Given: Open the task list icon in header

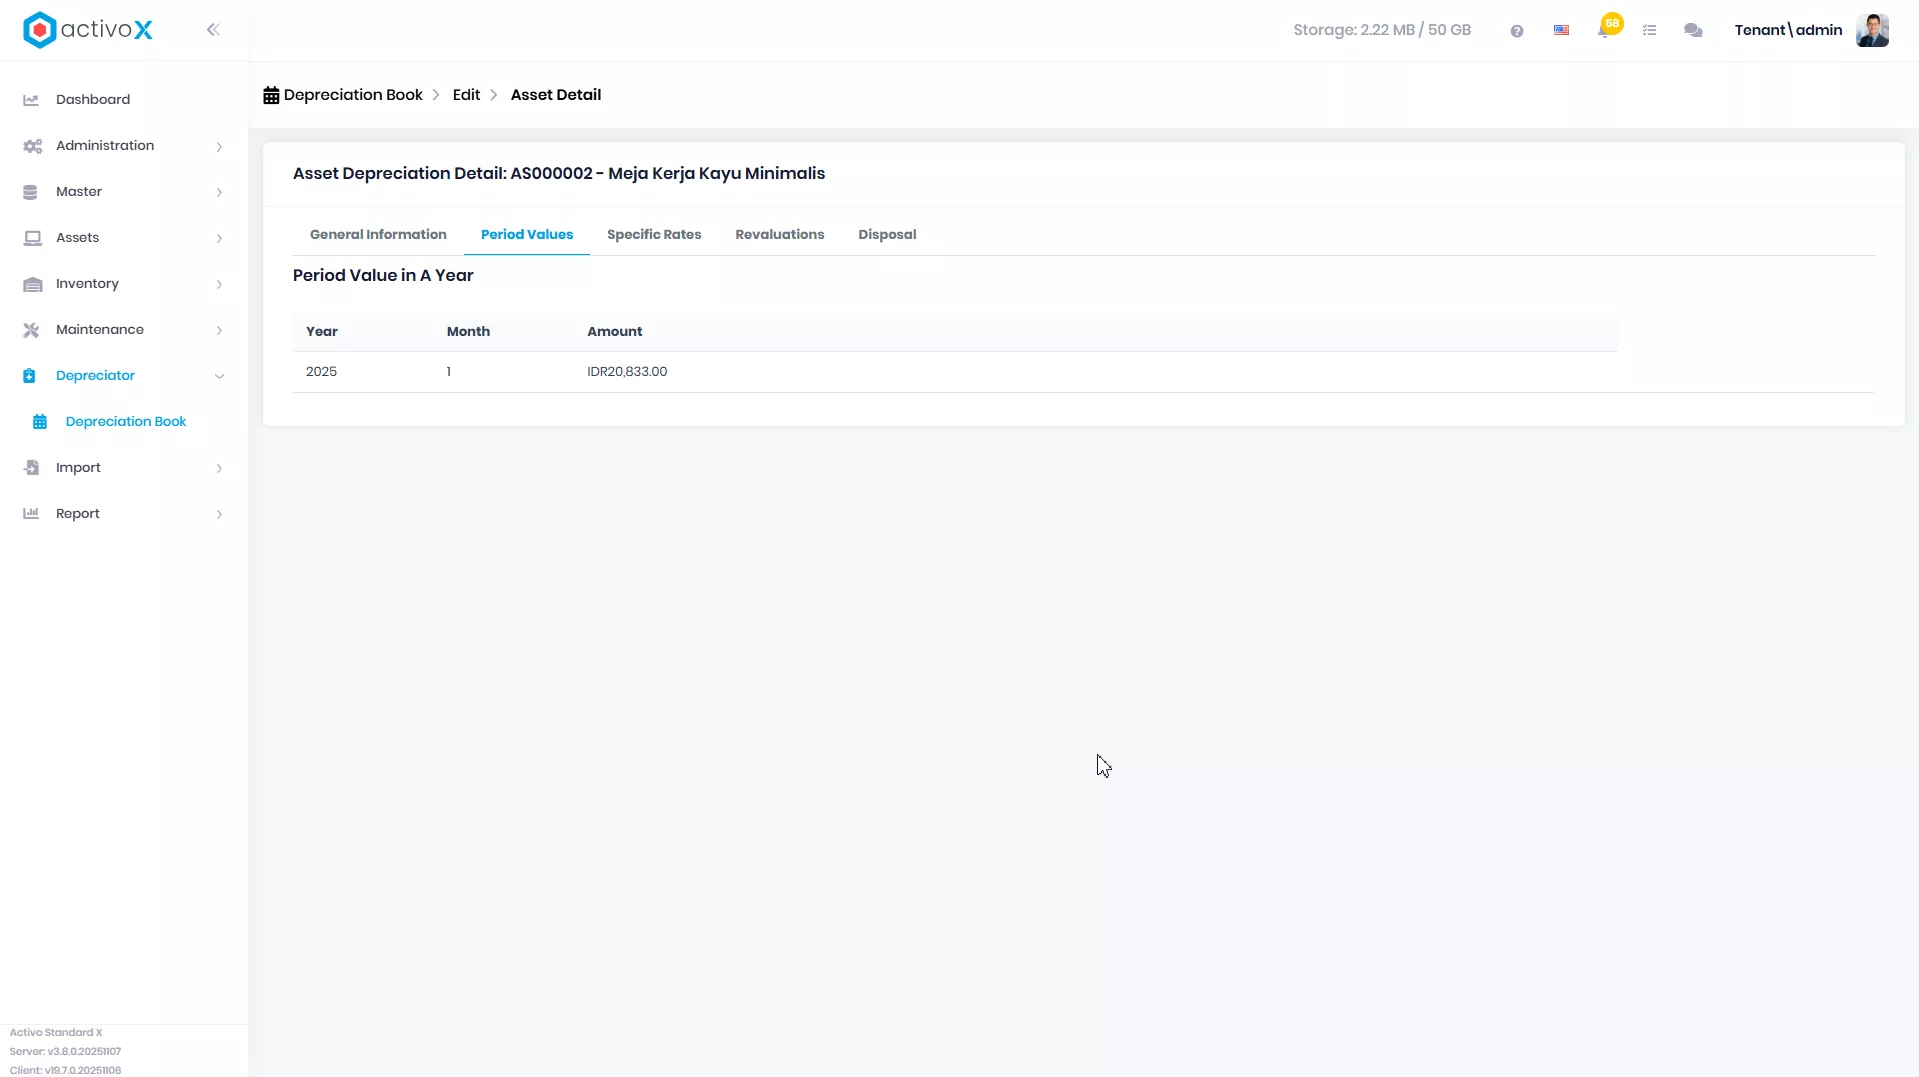Looking at the screenshot, I should (1650, 31).
